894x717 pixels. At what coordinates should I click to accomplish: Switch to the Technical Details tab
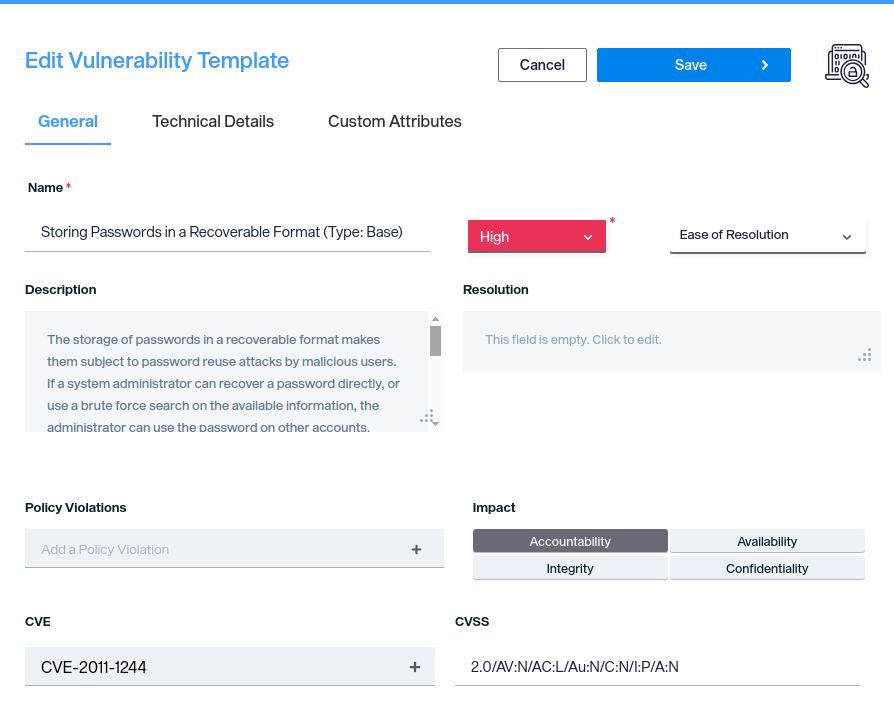[x=213, y=122]
